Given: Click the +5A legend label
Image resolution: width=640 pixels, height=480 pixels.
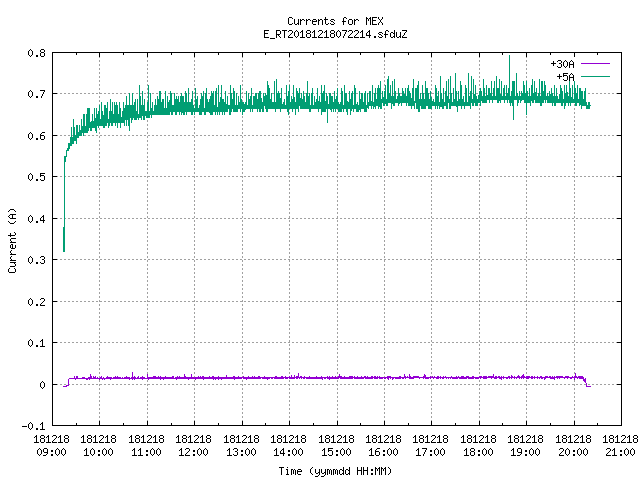Looking at the screenshot, I should pyautogui.click(x=565, y=77).
